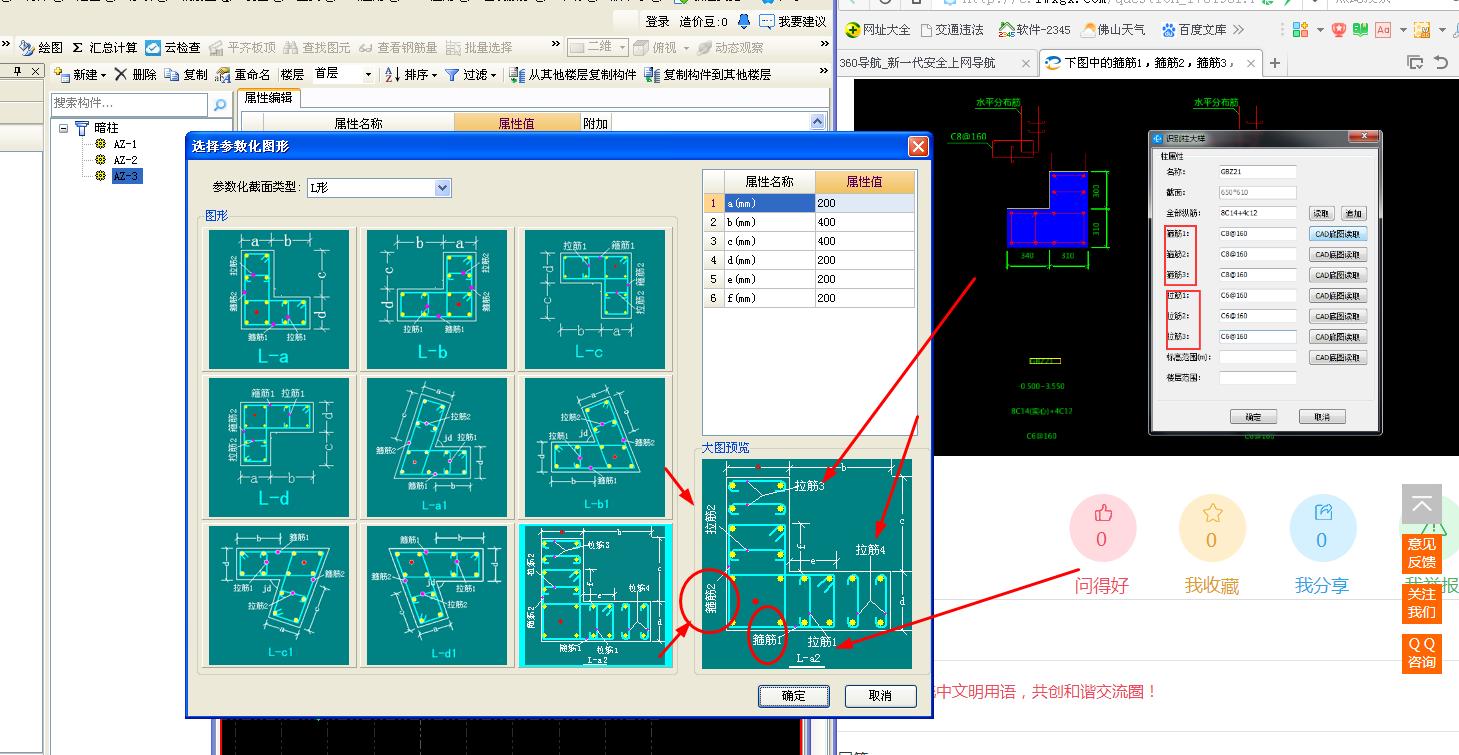Select AZ-1 in the component tree
This screenshot has height=755, width=1459.
(124, 144)
